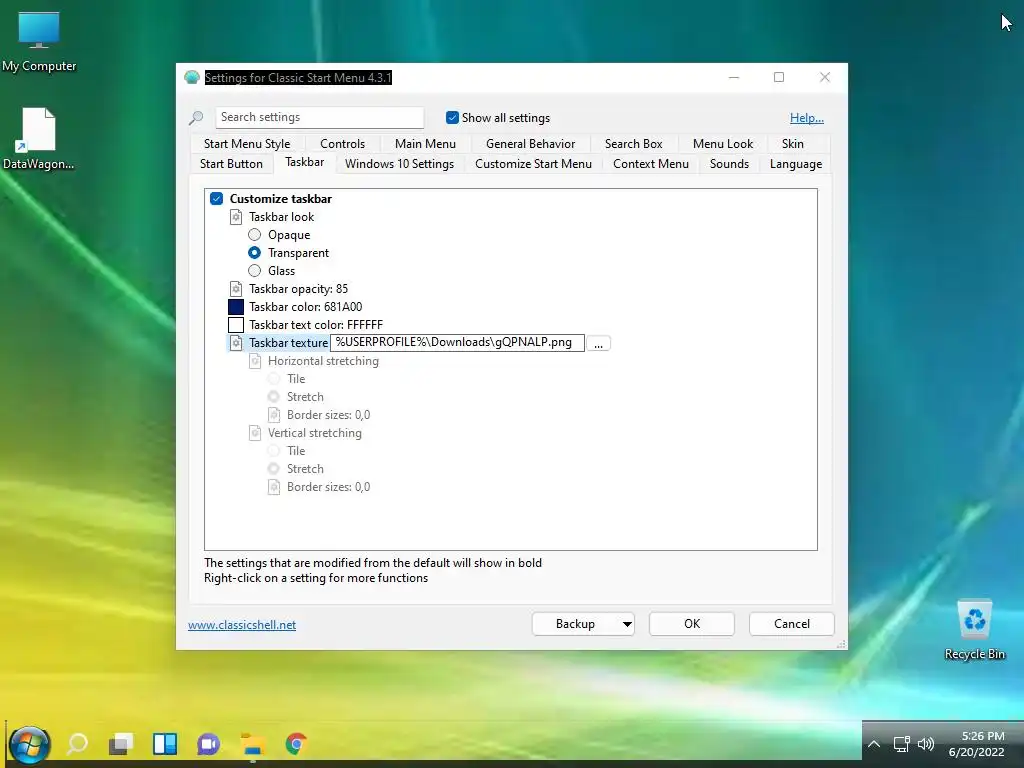The height and width of the screenshot is (768, 1024).
Task: Click the Cancel button
Action: pyautogui.click(x=792, y=624)
